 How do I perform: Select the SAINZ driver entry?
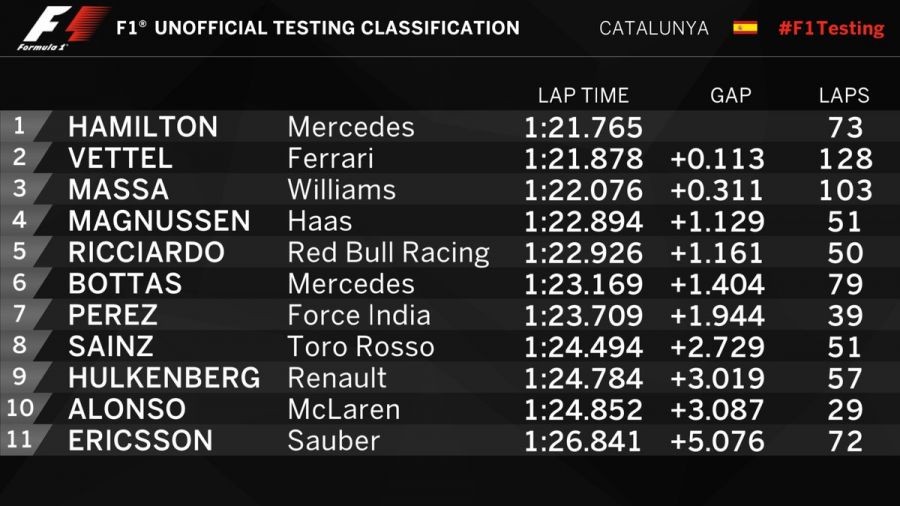[x=110, y=347]
